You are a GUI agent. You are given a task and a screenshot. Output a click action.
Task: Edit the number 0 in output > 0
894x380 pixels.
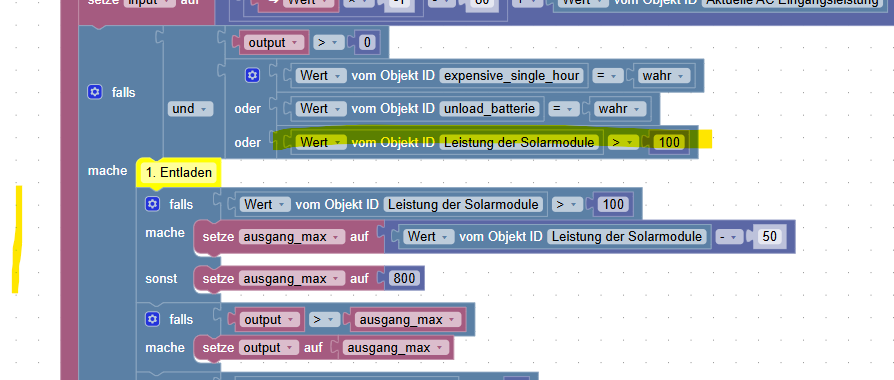click(367, 42)
